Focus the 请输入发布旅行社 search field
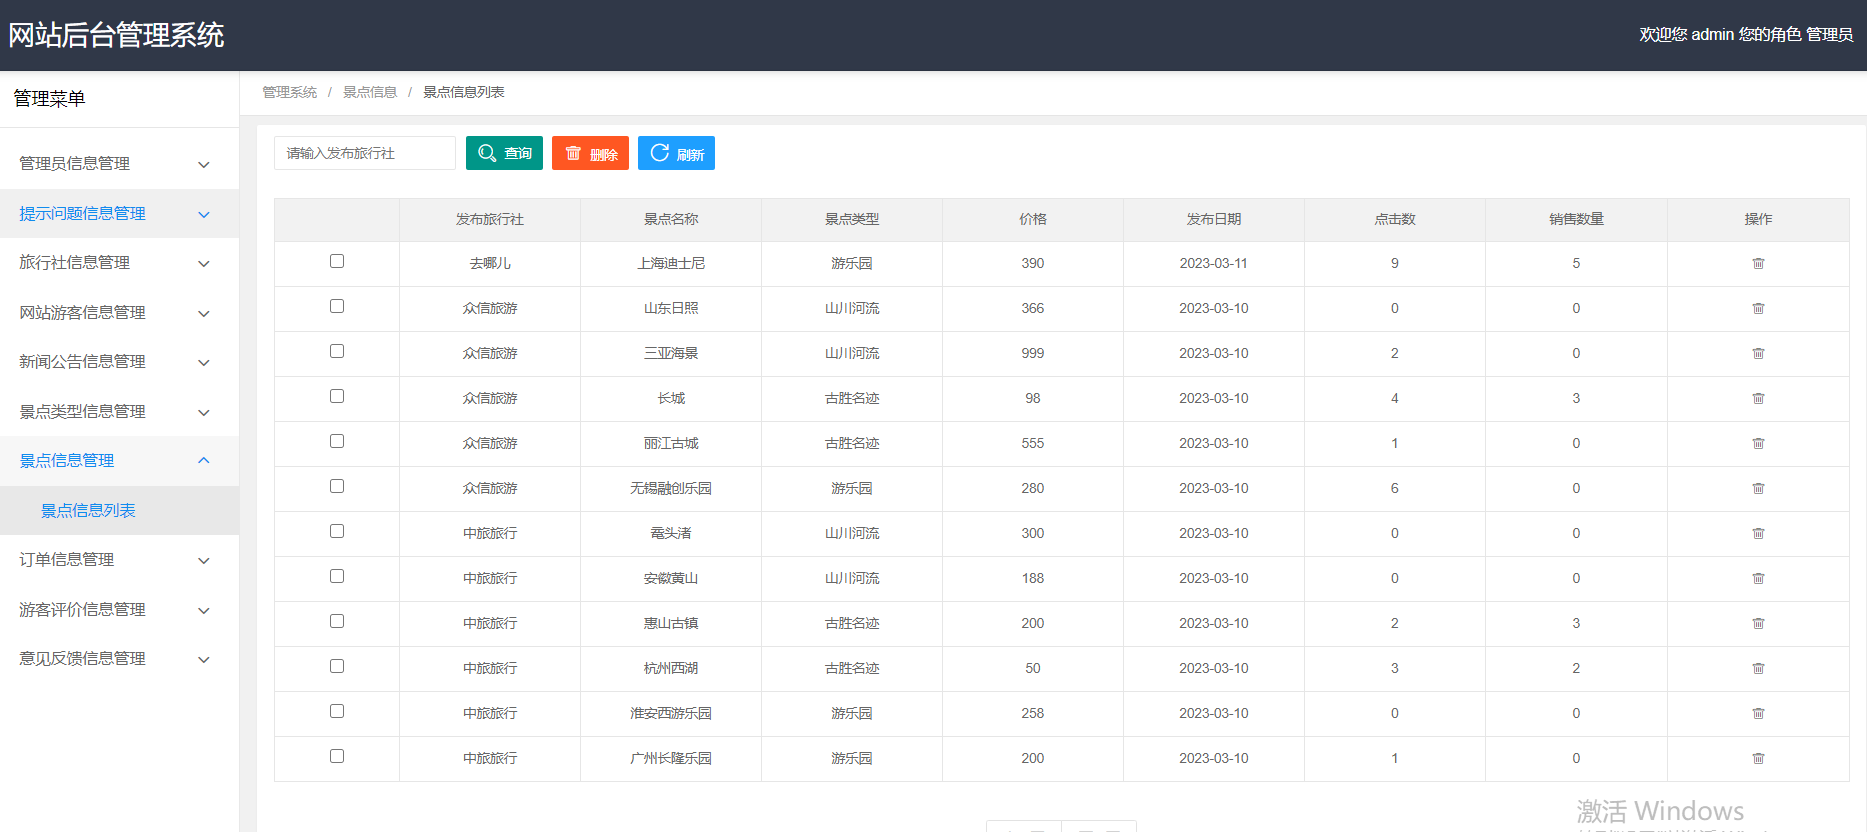Screen dimensions: 1867x832 click(x=365, y=153)
